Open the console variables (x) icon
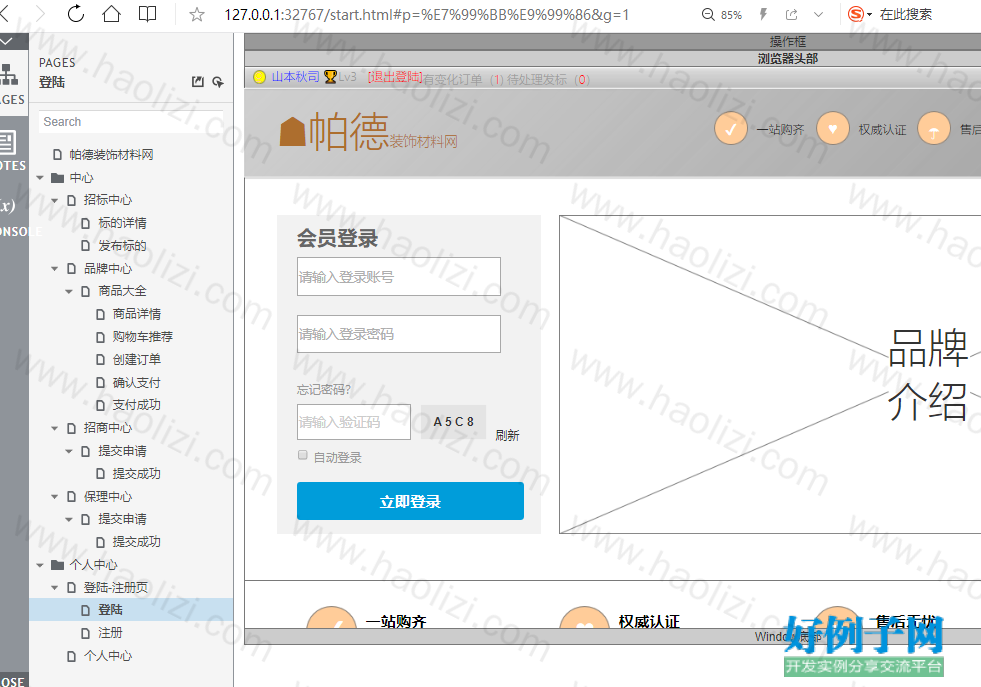 coord(7,206)
